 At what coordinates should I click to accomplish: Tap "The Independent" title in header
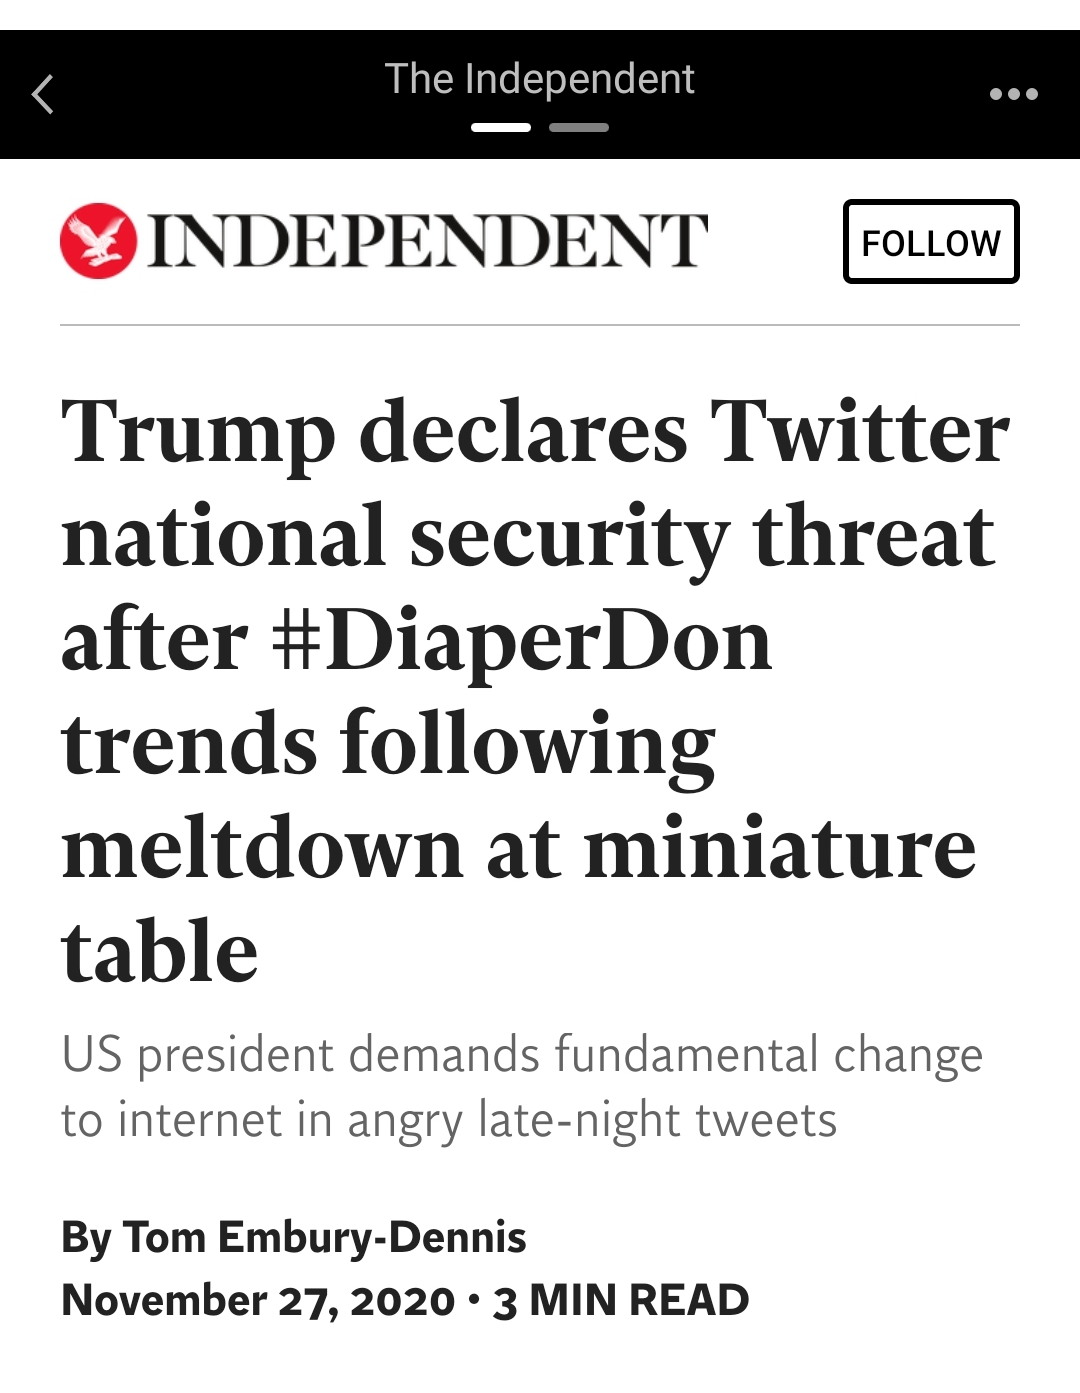coord(539,79)
